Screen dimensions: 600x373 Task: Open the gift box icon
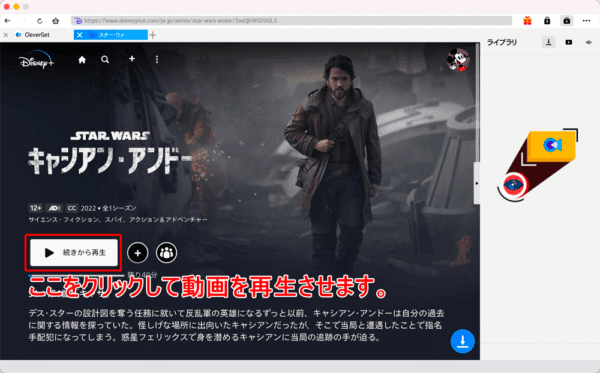coord(527,21)
